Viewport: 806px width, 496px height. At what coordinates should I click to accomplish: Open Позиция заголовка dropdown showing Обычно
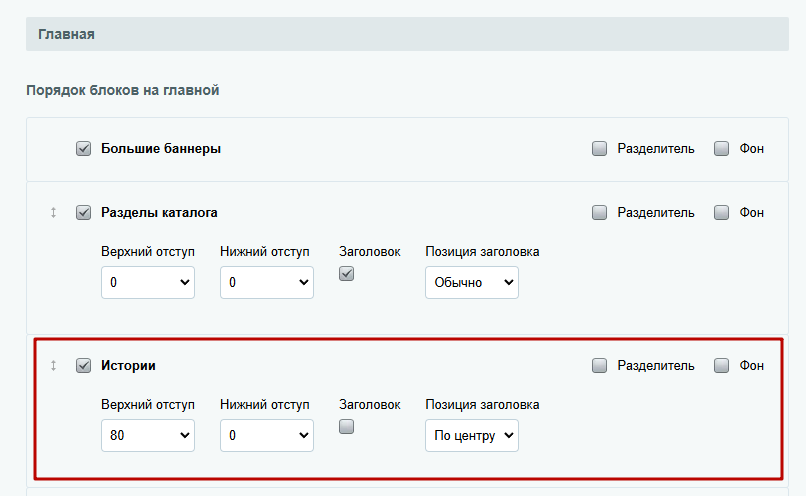point(472,282)
